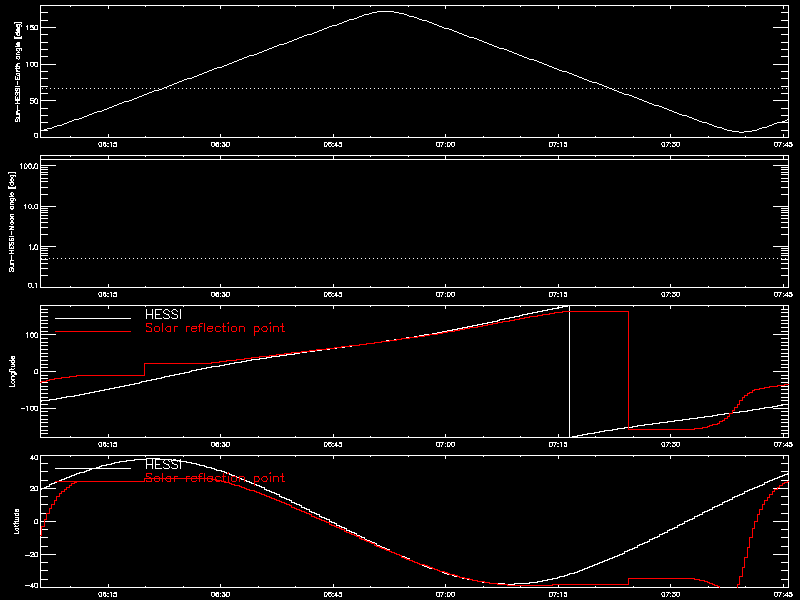
Task: Click the '07:00' time label under Earth angle plot
Action: point(445,145)
